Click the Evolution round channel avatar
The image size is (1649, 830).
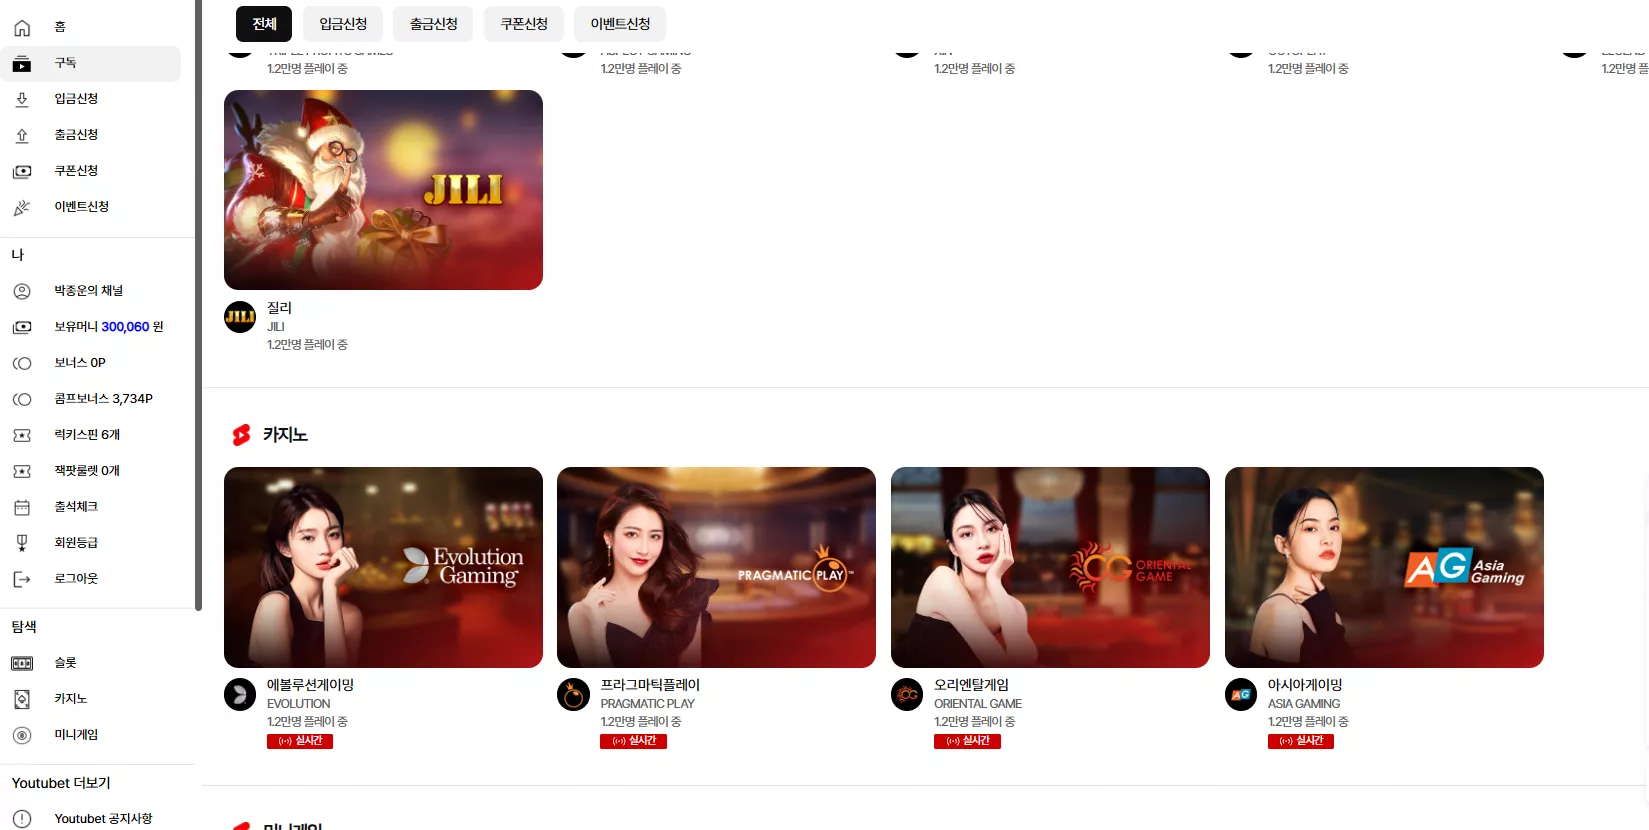[240, 694]
